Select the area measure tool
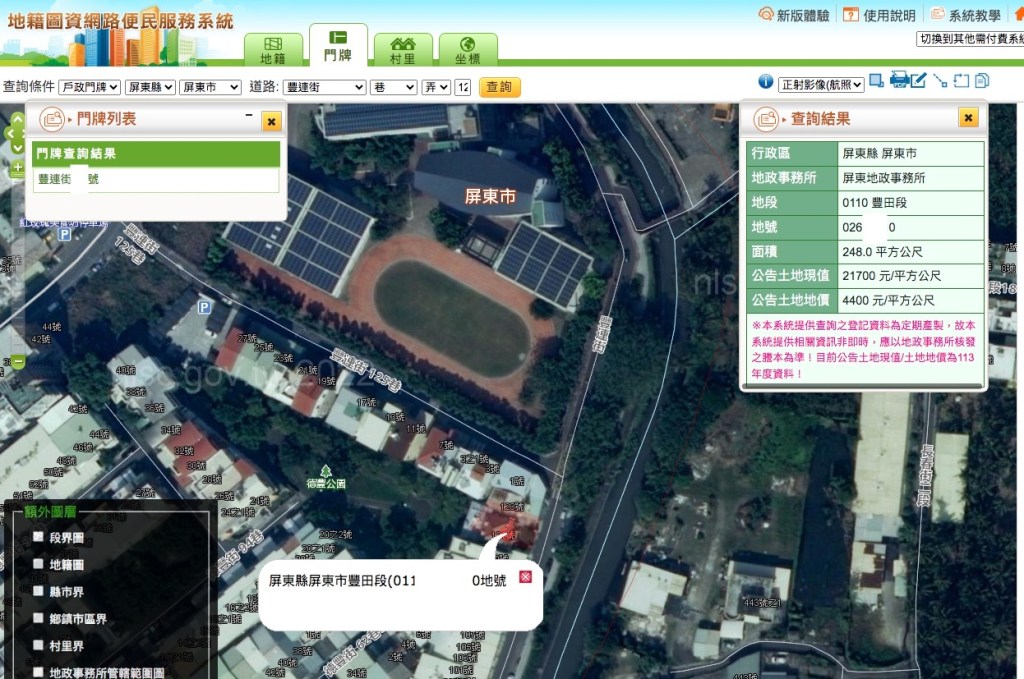1024x679 pixels. (x=961, y=81)
